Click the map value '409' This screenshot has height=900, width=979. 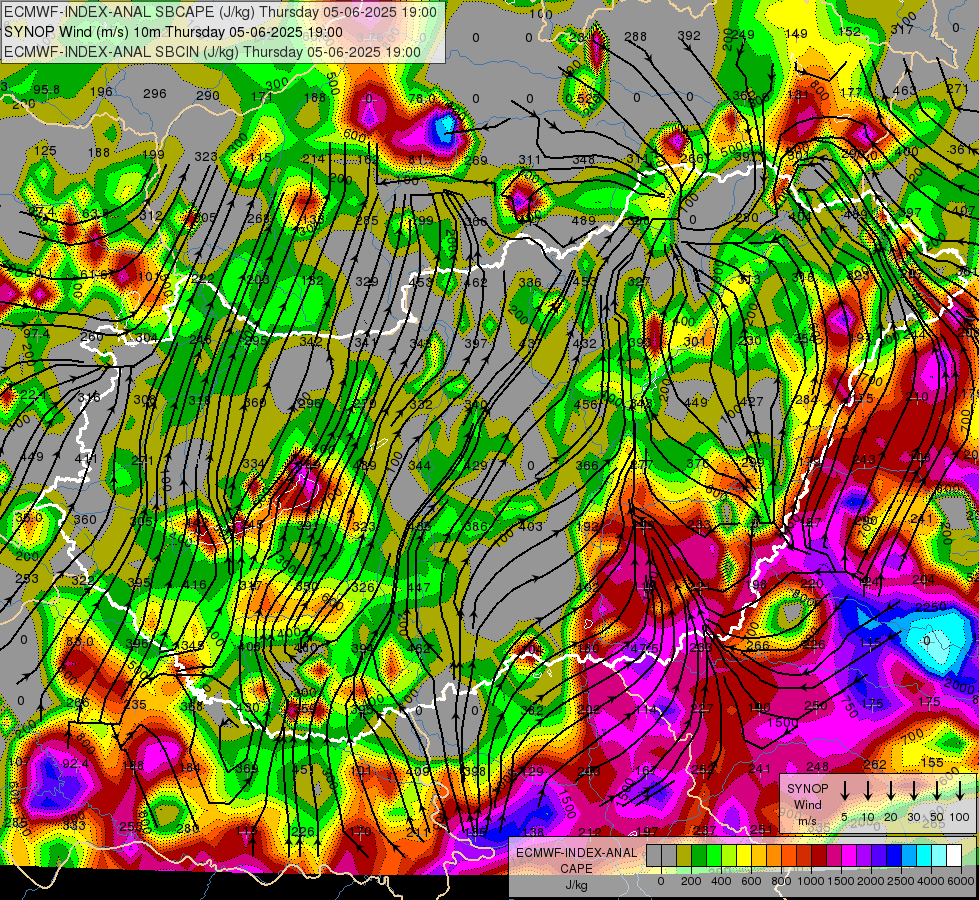coord(417,771)
